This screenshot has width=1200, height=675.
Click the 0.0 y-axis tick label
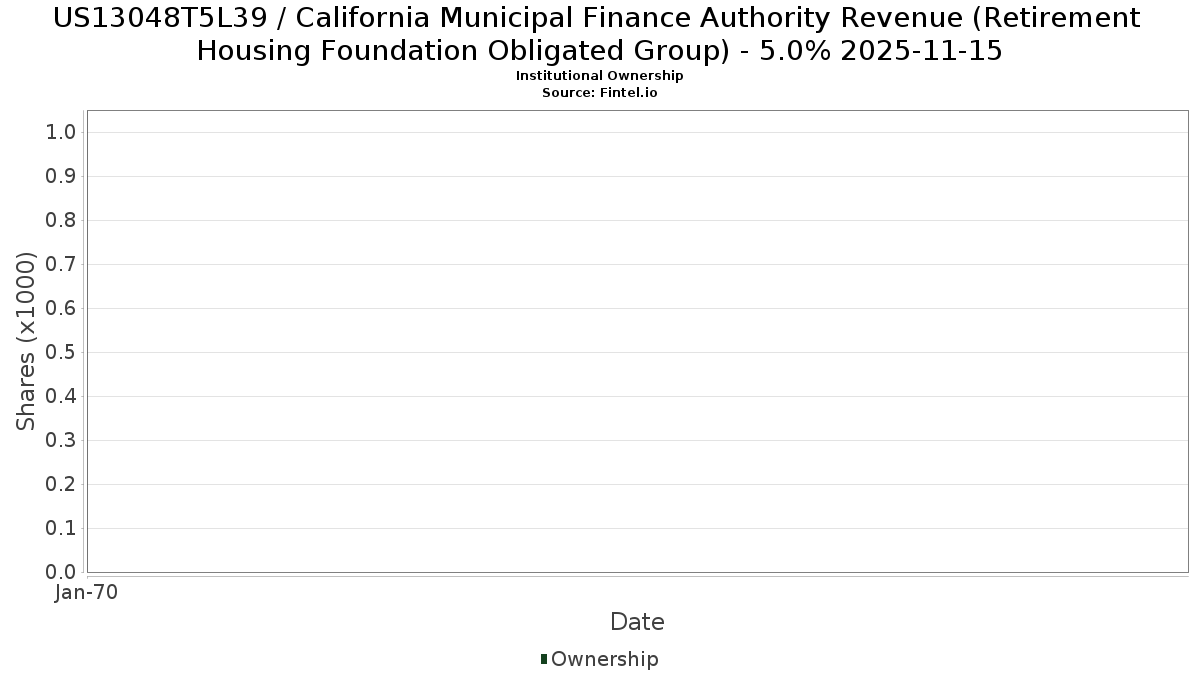click(61, 572)
